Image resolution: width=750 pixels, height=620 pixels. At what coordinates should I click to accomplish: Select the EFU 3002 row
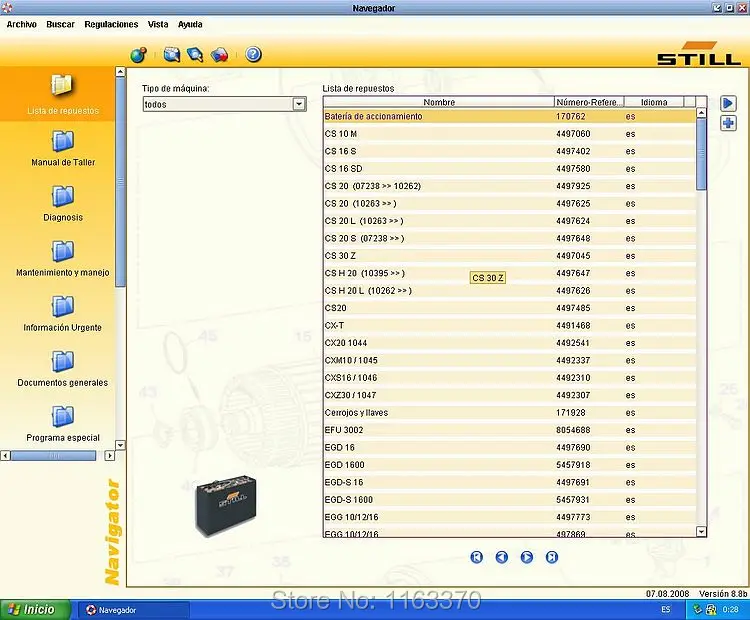pyautogui.click(x=509, y=430)
